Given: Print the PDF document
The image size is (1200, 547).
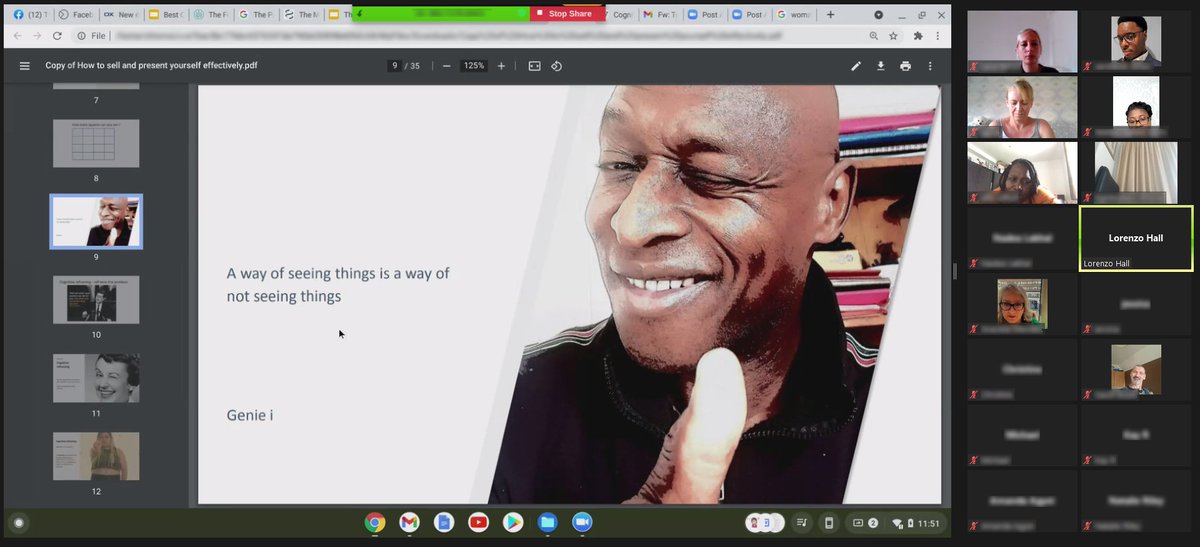Looking at the screenshot, I should pos(905,66).
